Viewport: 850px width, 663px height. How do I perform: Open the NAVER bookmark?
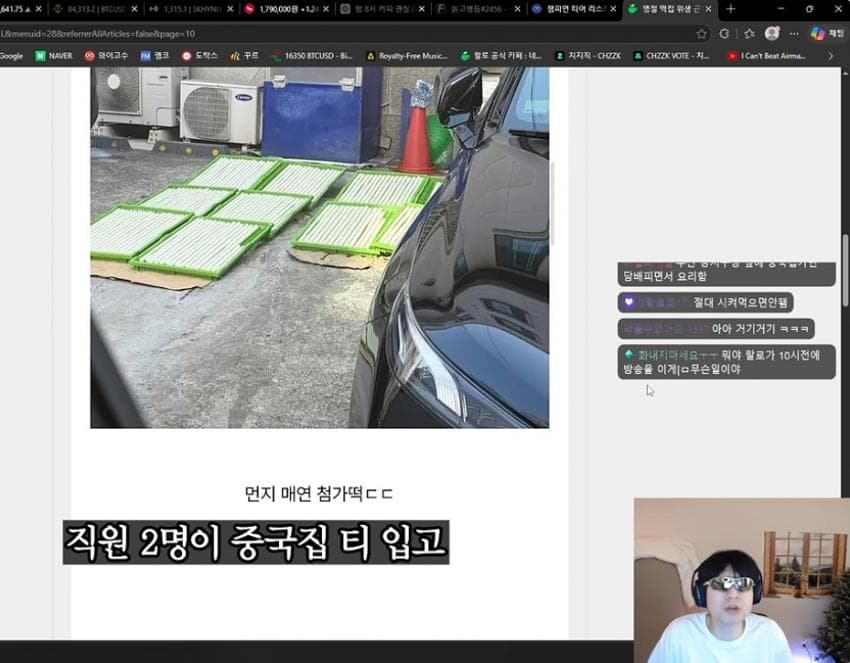coord(54,56)
